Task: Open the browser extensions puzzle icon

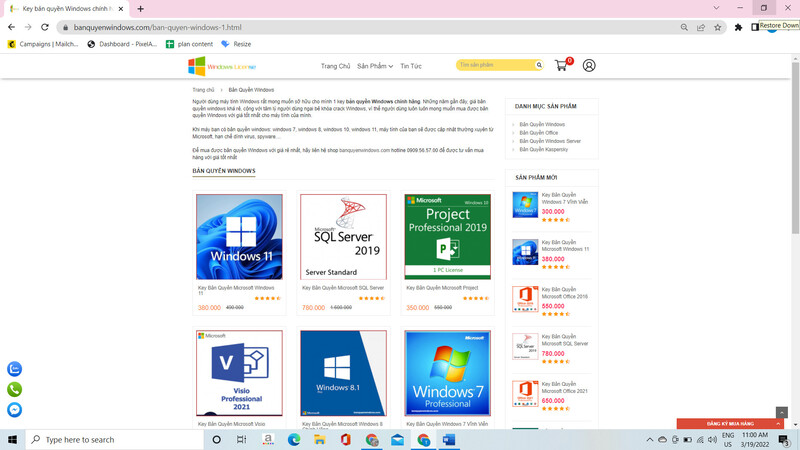Action: point(738,27)
